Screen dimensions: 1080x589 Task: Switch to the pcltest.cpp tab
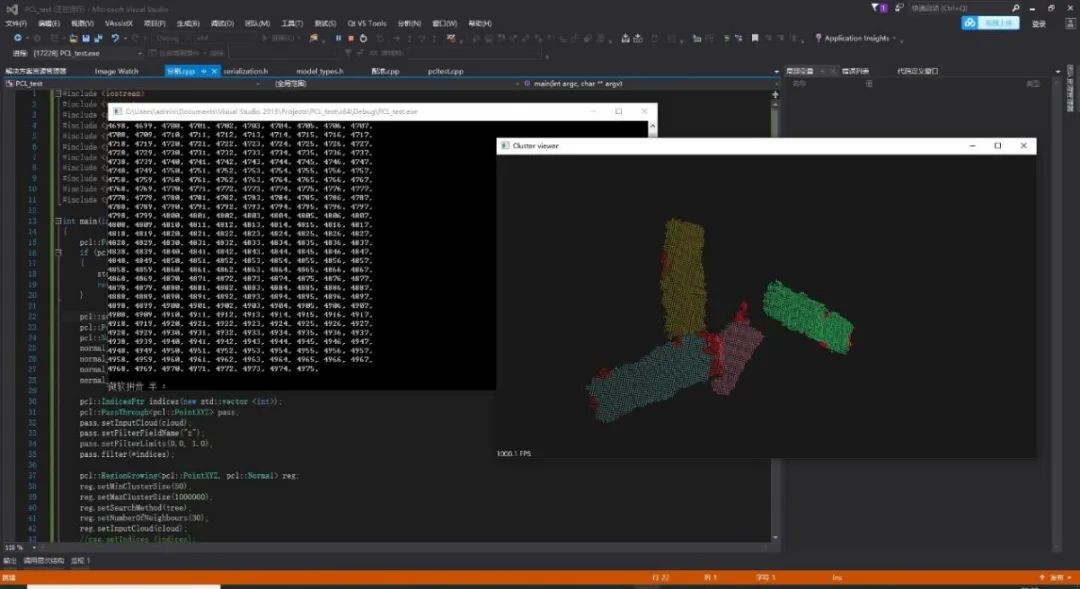click(x=445, y=71)
